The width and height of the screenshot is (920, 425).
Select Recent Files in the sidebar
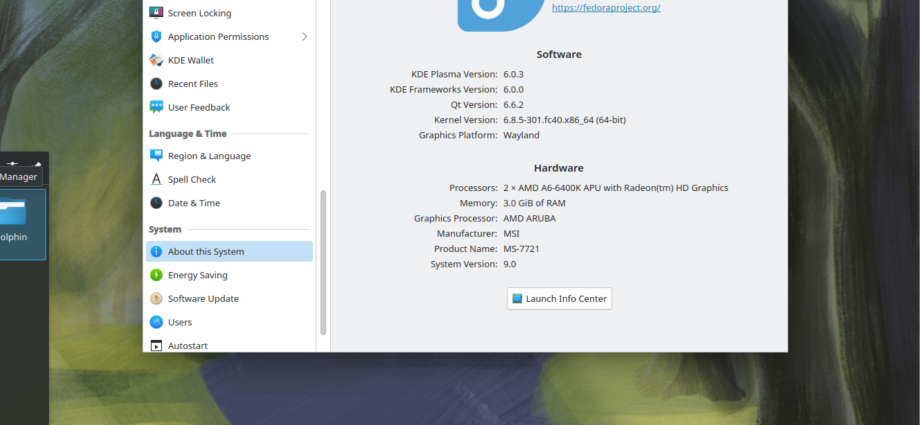click(x=229, y=83)
